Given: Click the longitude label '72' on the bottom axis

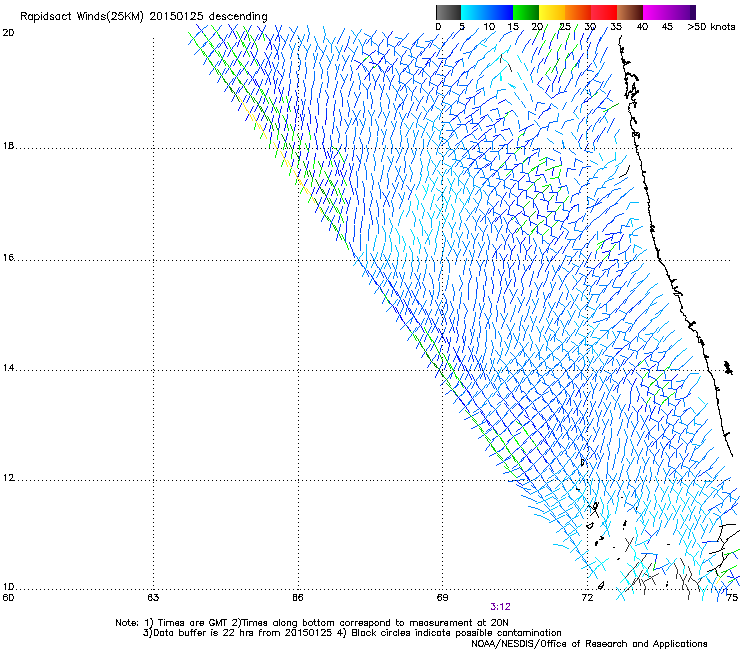Looking at the screenshot, I should [587, 598].
